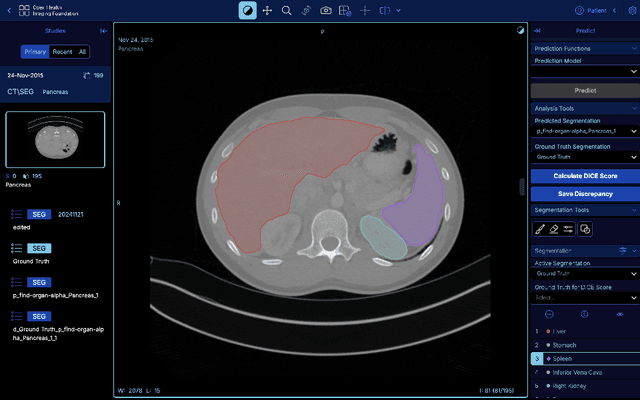Open the Patient info icon
Image resolution: width=640 pixels, height=400 pixels.
click(579, 11)
